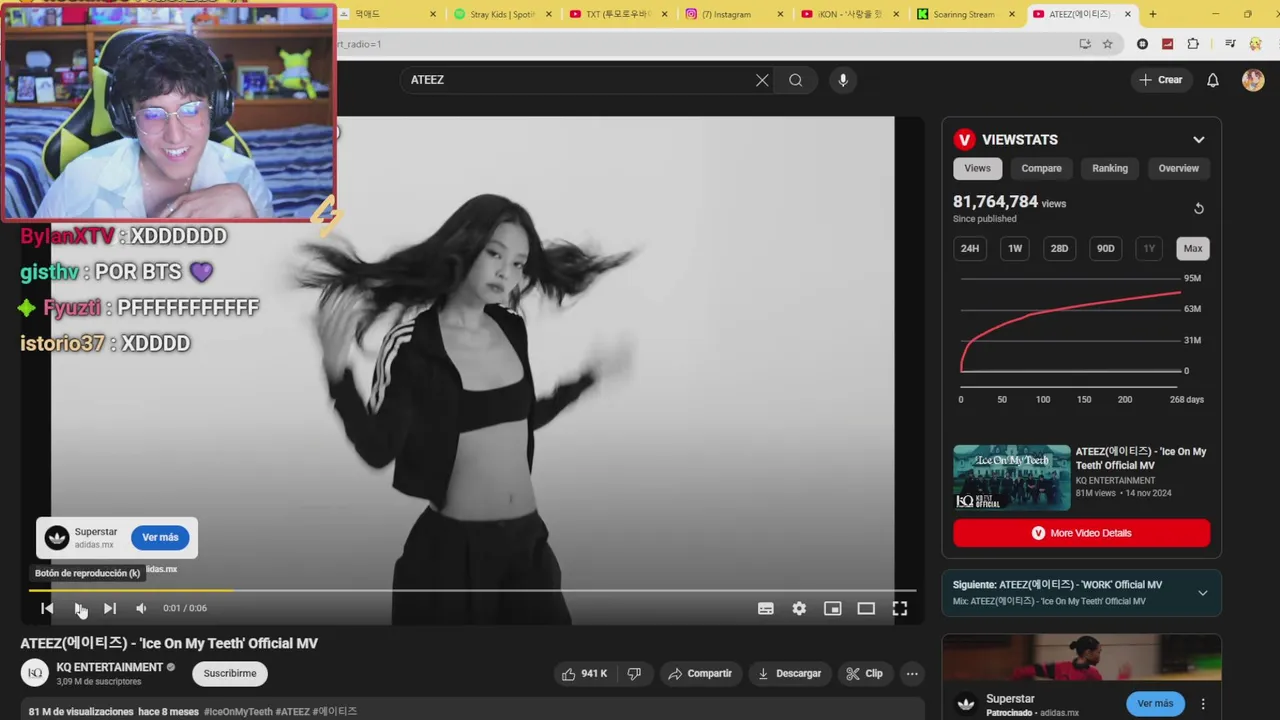Screen dimensions: 1280x720
Task: Click the Suscribirme button
Action: (230, 673)
